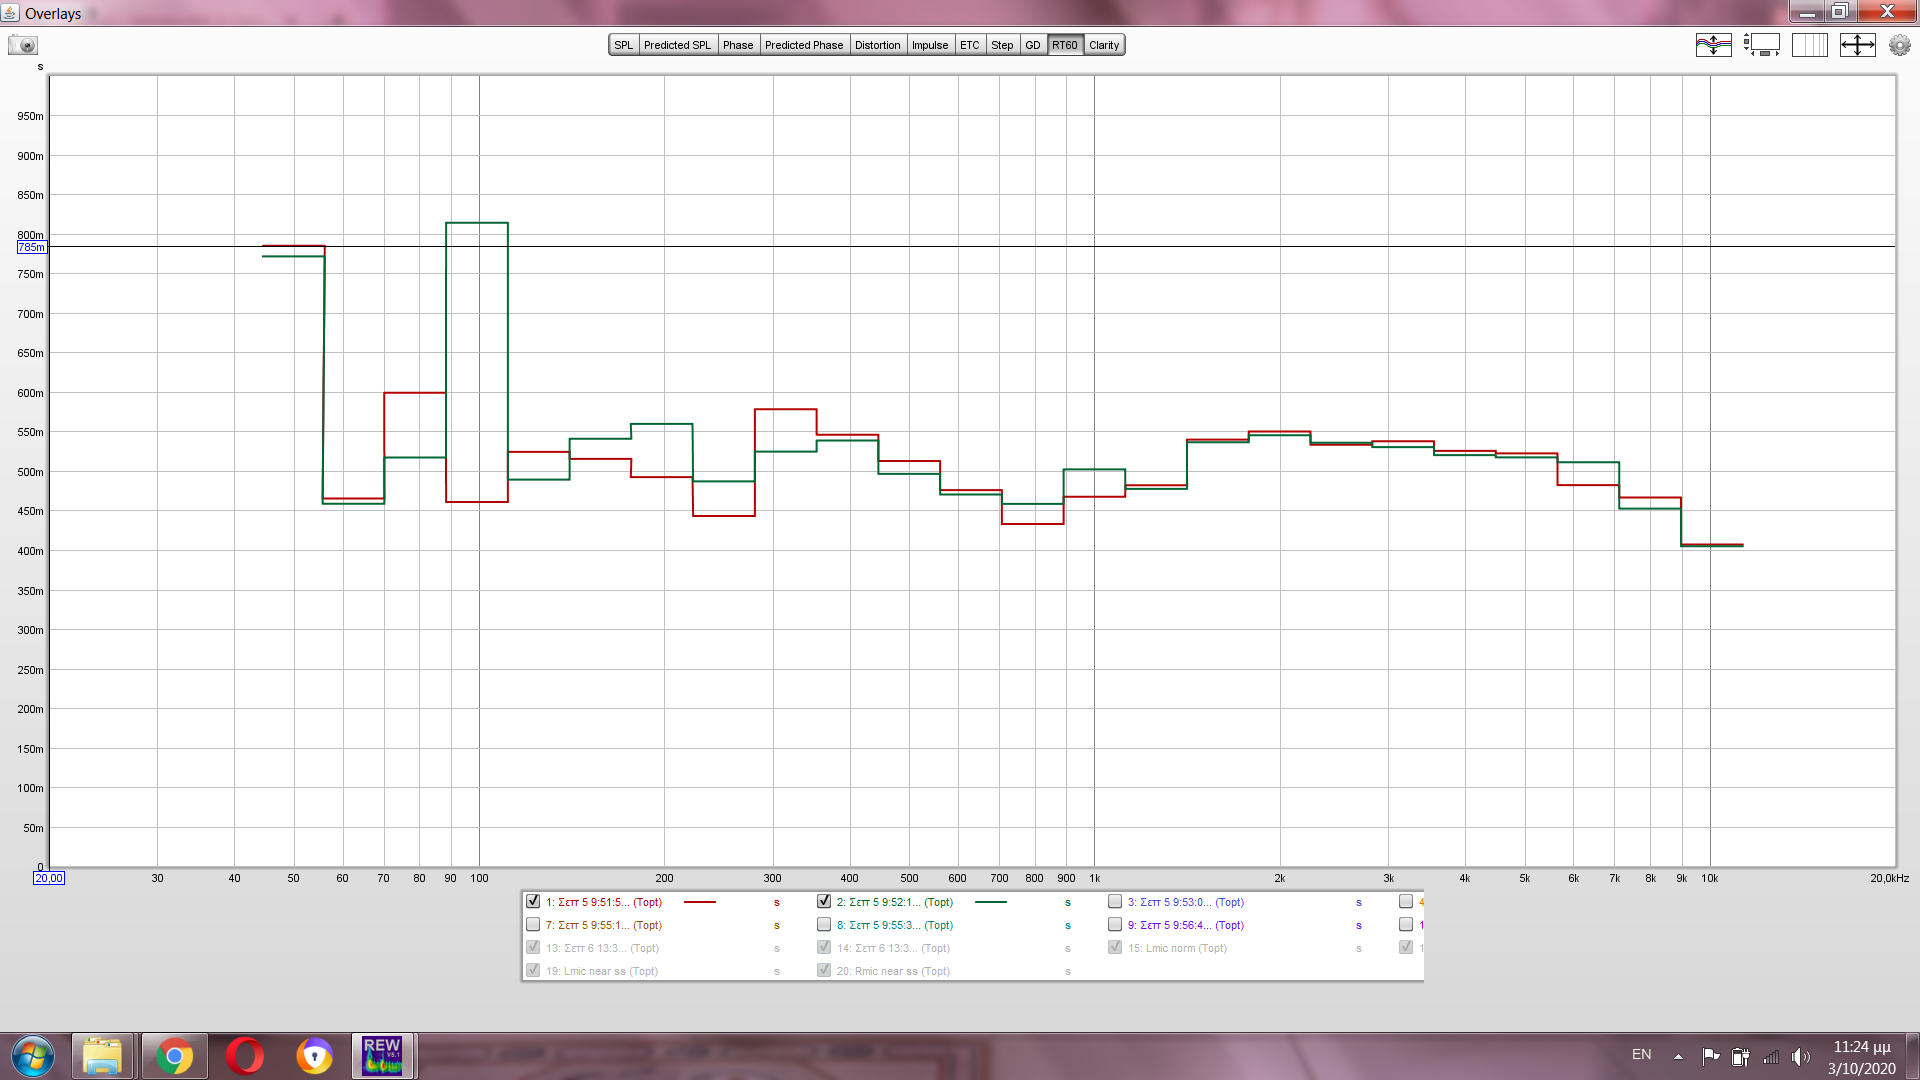This screenshot has height=1080, width=1920.
Task: Uncheck trace 2 Σεπ 5 9:52:1 checkbox
Action: point(824,901)
